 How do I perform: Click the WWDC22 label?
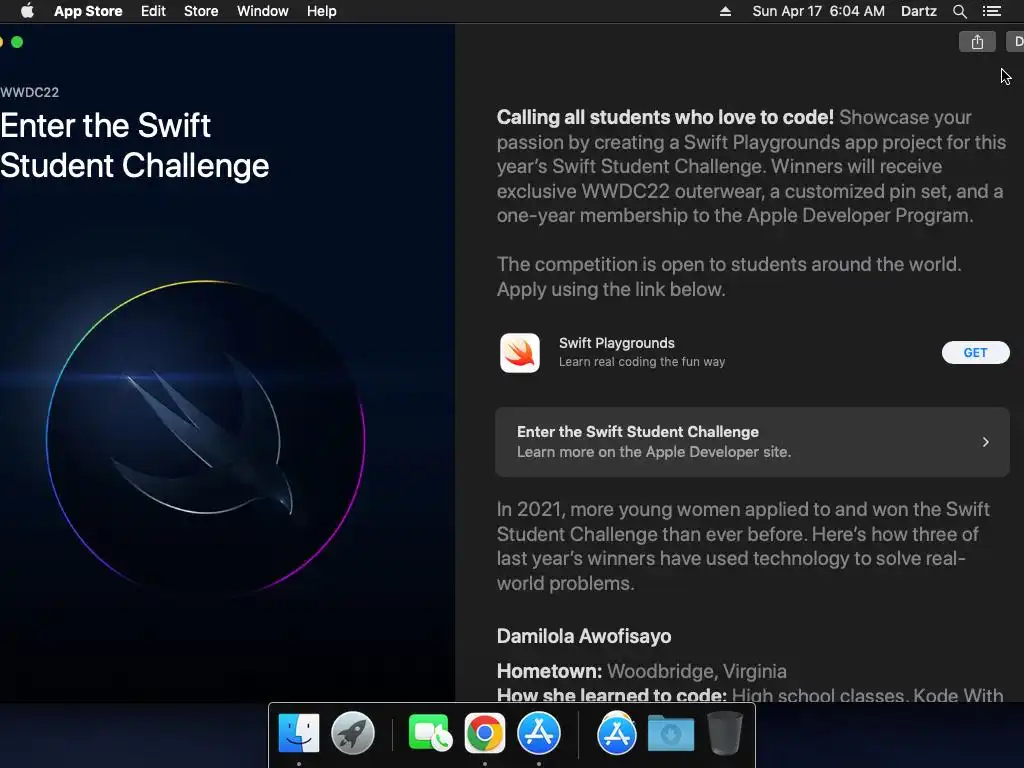click(x=29, y=92)
